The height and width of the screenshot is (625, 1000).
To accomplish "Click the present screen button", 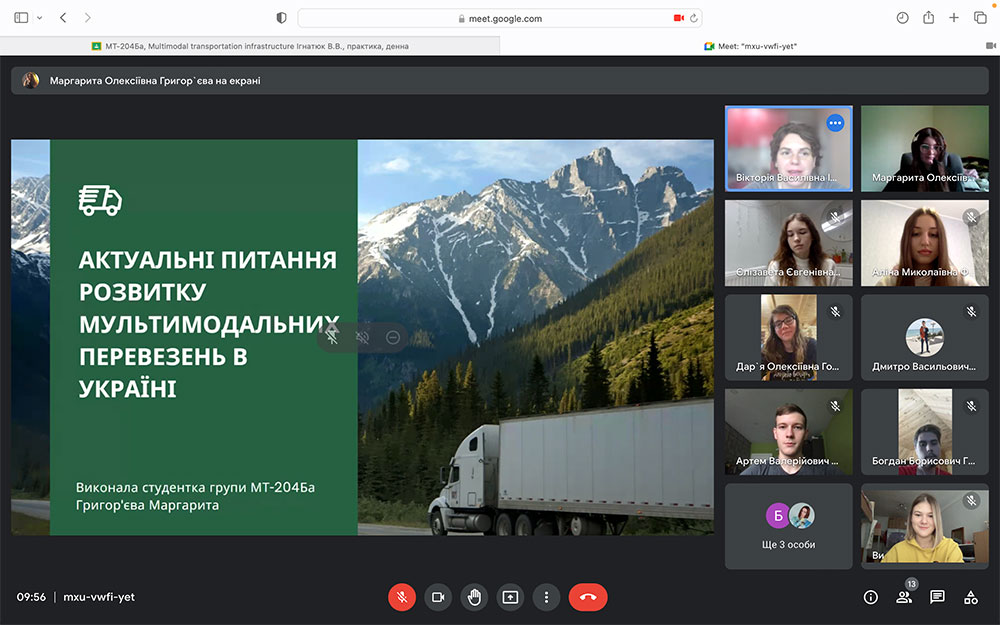I will (x=510, y=597).
